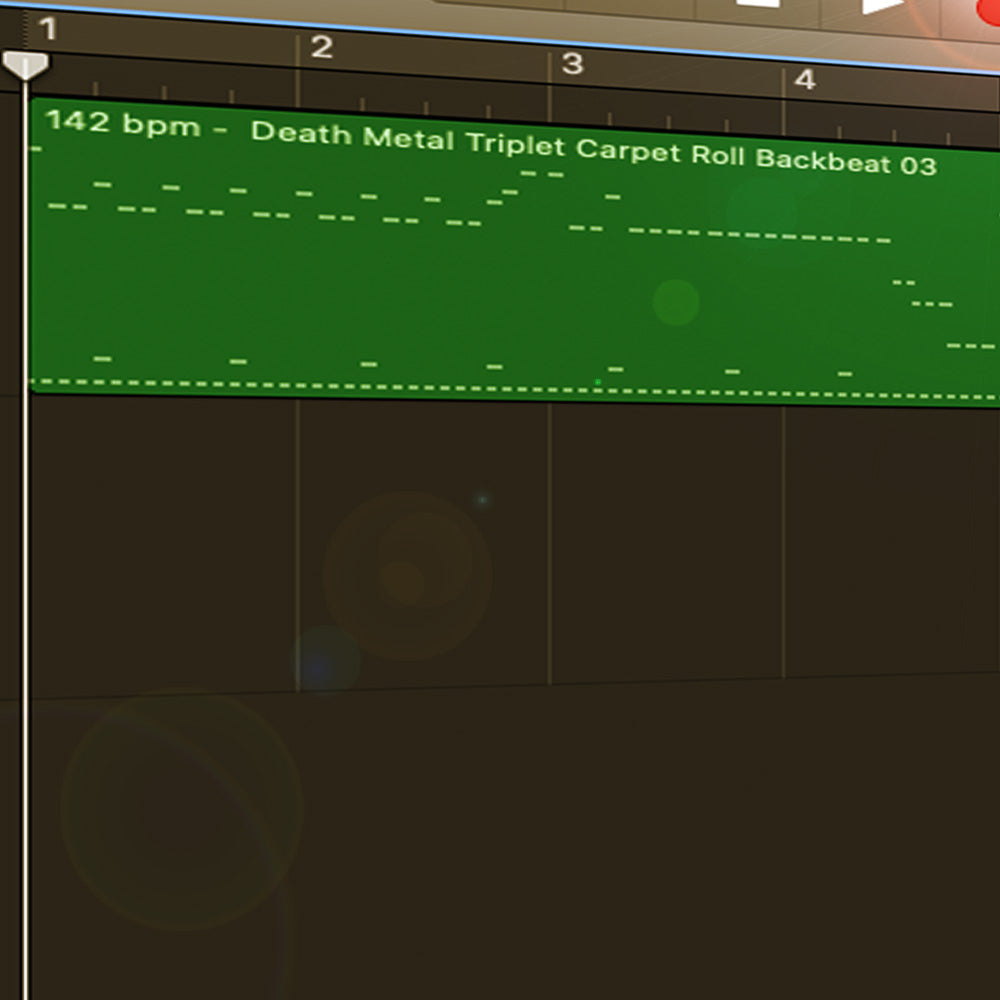The image size is (1000, 1000).
Task: Click the Stop transport button
Action: tap(758, 3)
